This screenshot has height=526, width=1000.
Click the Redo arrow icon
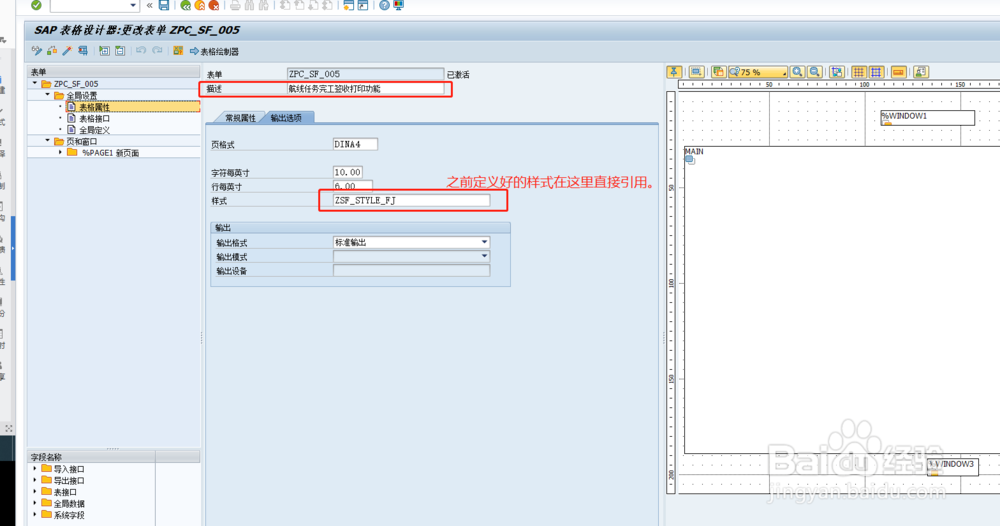coord(157,50)
